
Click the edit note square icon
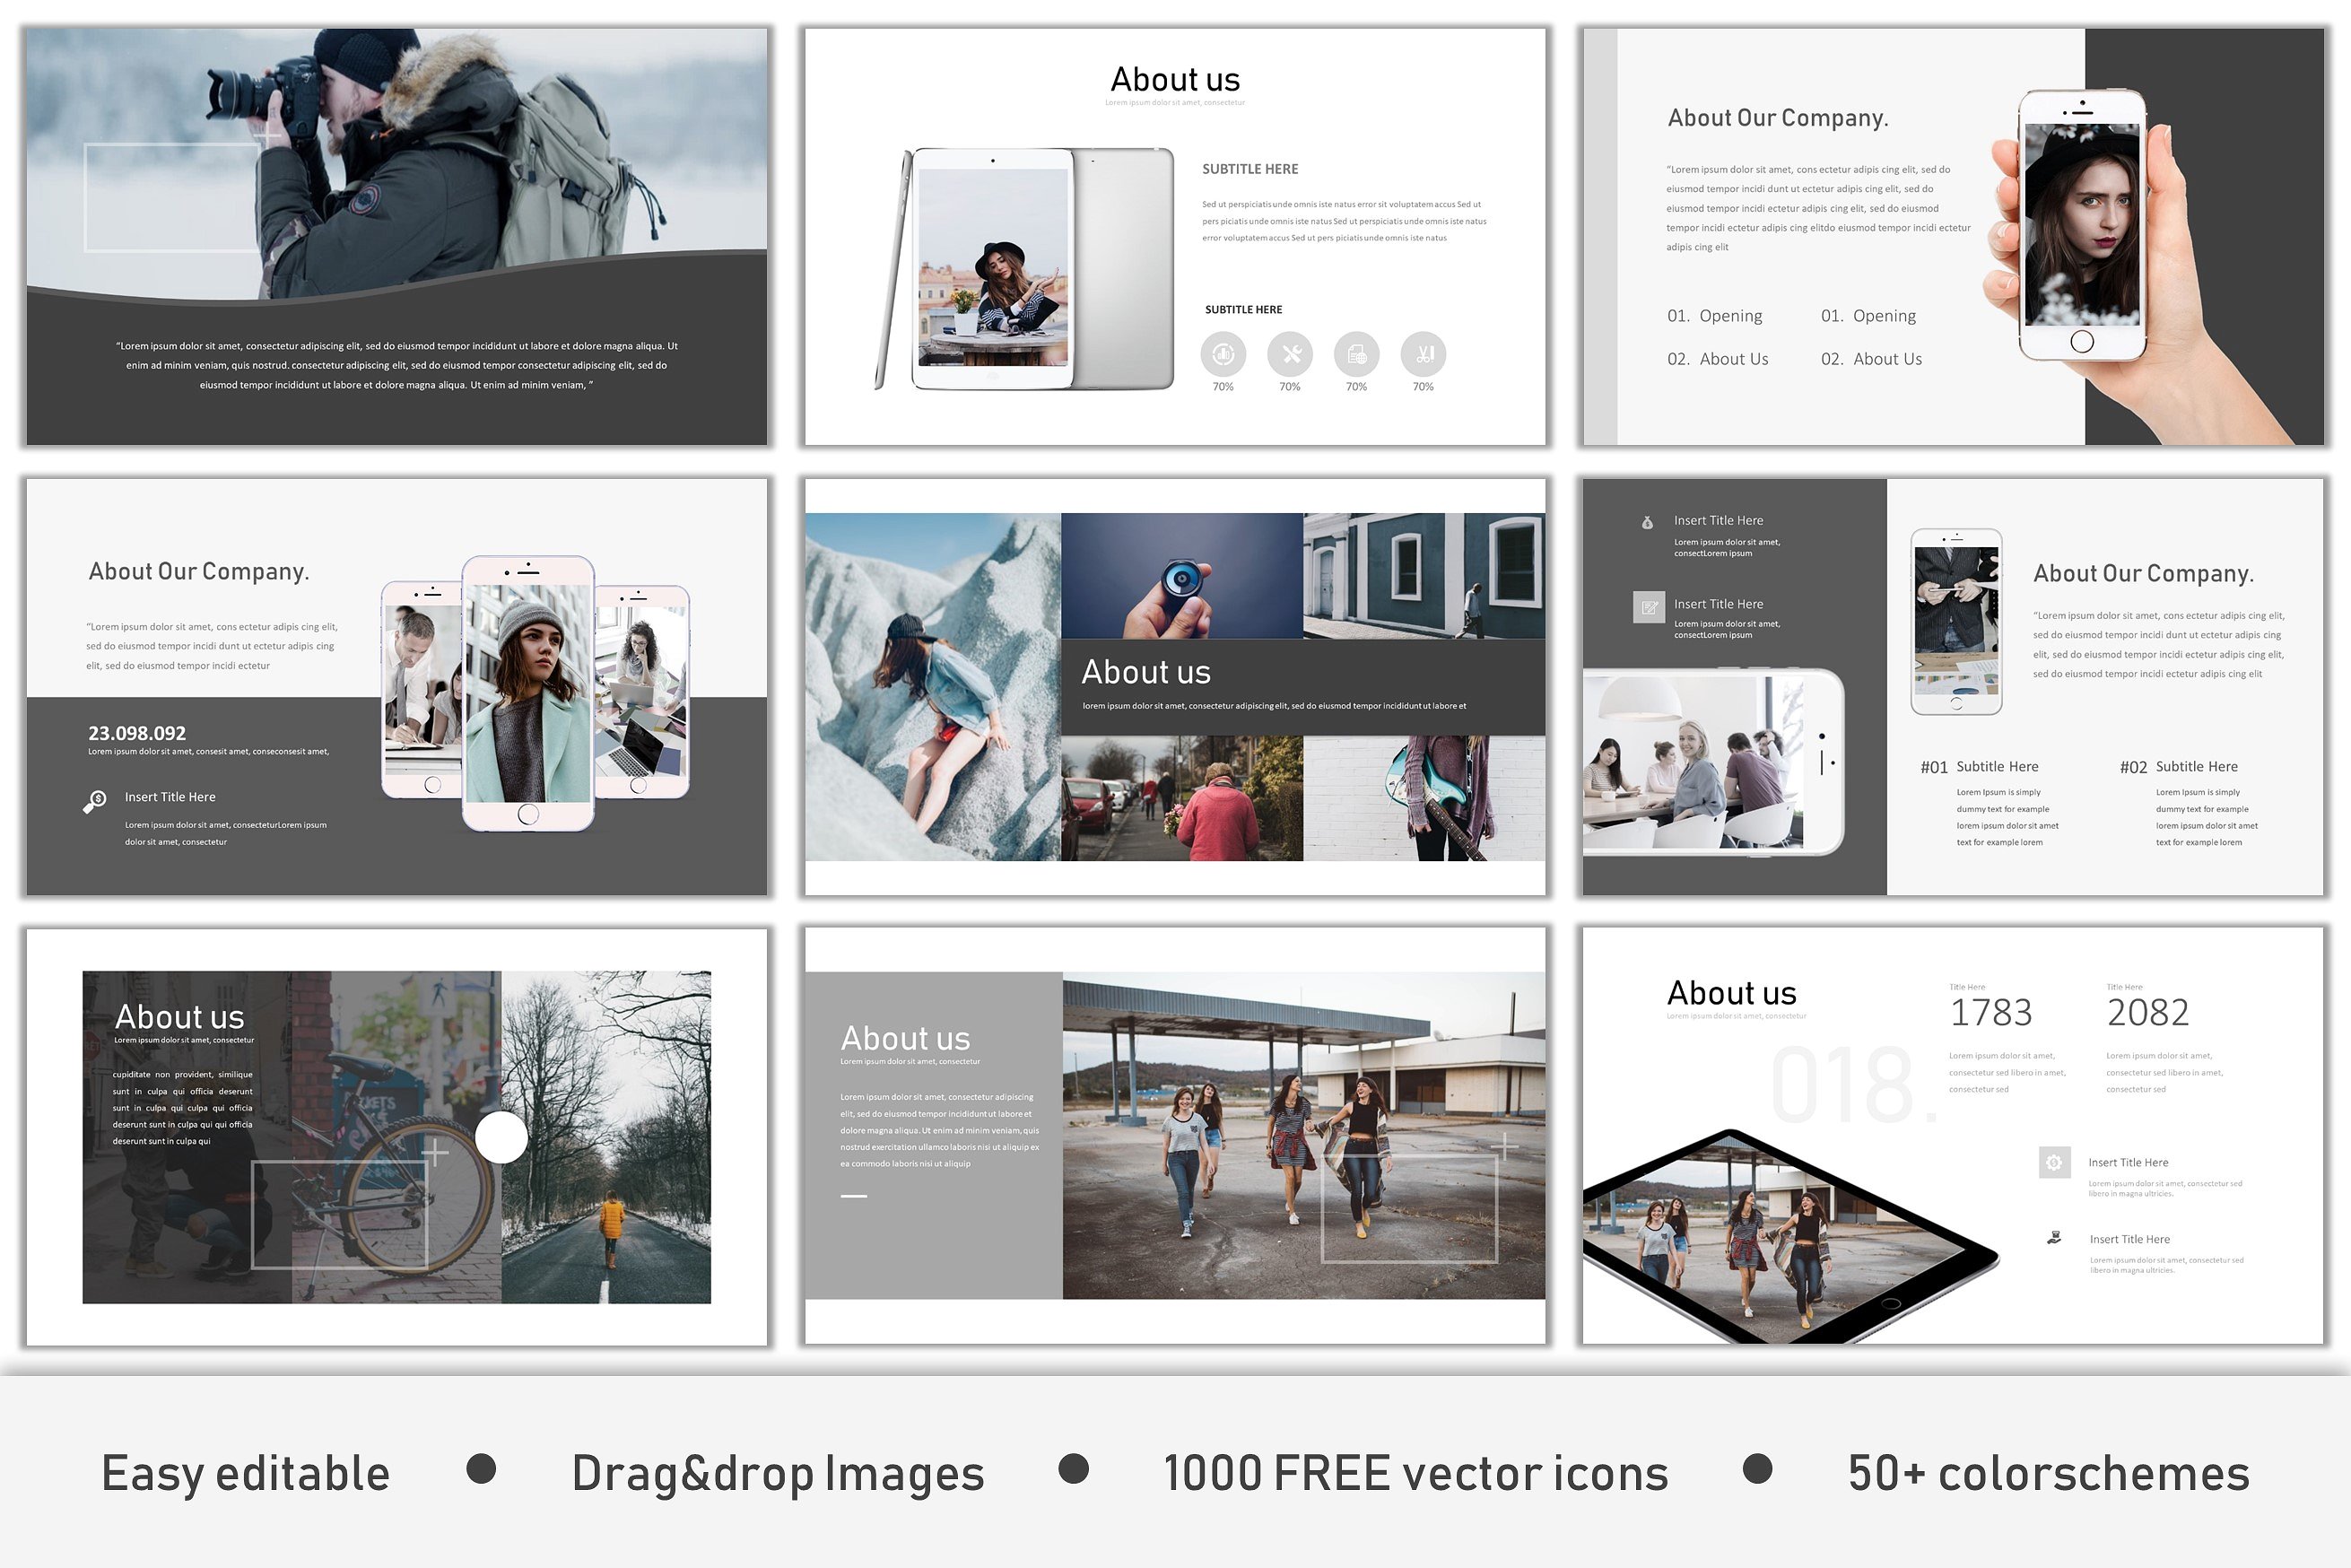(x=1648, y=606)
